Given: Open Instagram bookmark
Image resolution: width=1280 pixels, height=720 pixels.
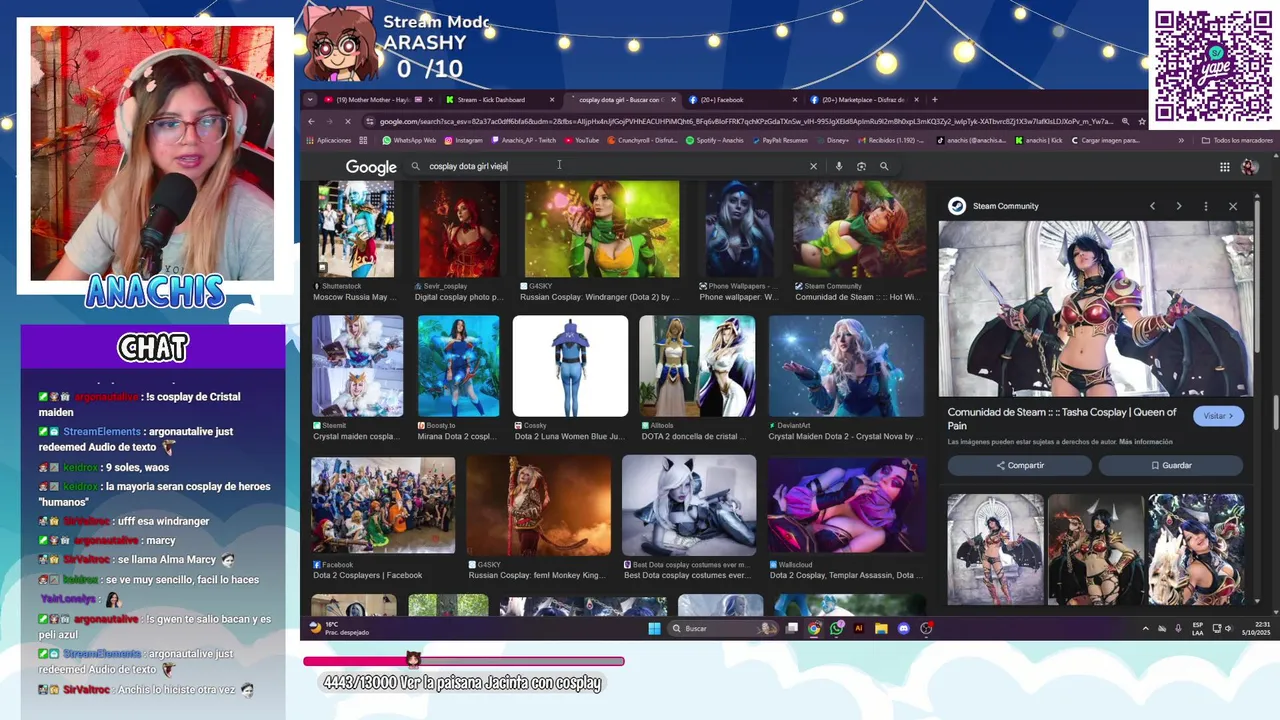Looking at the screenshot, I should [x=463, y=140].
